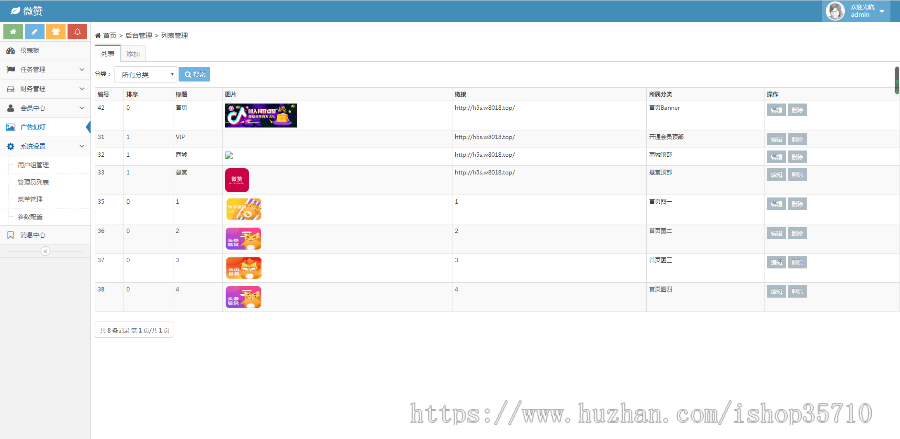This screenshot has width=900, height=439.
Task: Open parameter configuration submenu item
Action: (30, 217)
